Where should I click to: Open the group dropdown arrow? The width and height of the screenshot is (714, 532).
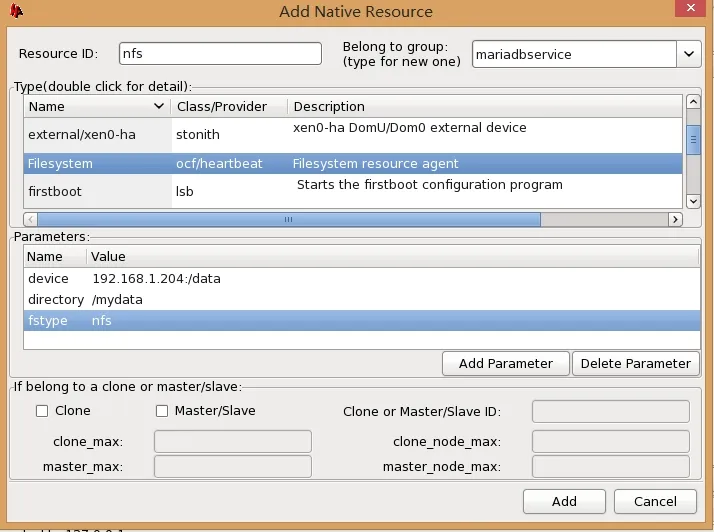[688, 54]
